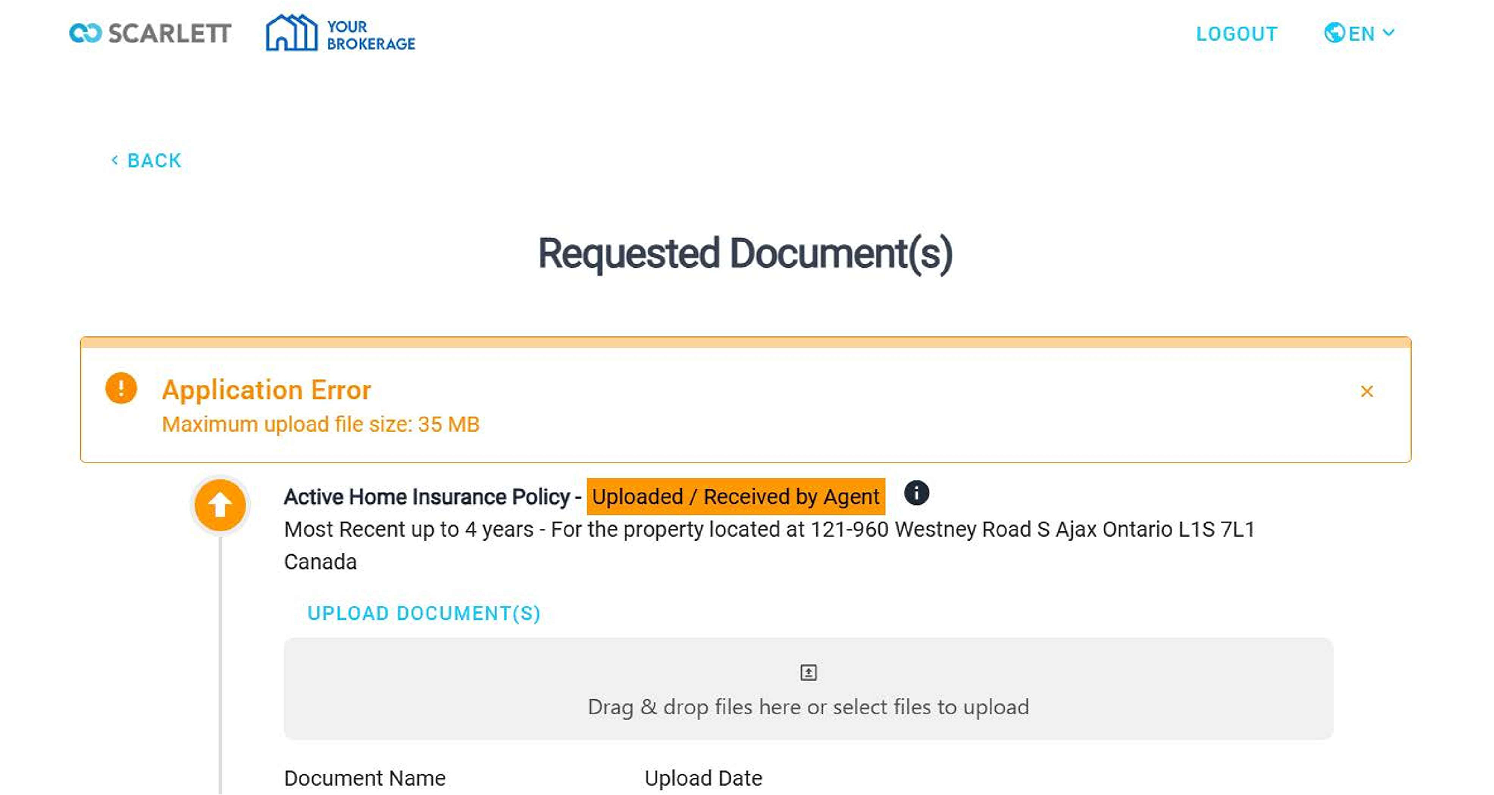Click the Scarlett infinity logo icon

(x=85, y=33)
